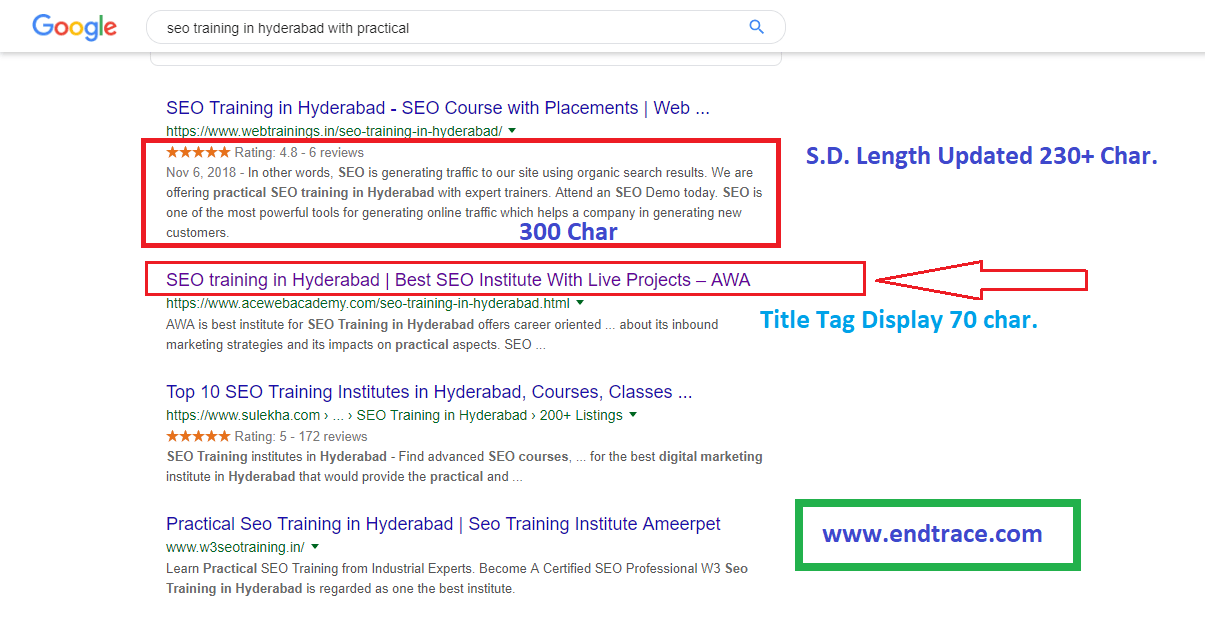The image size is (1205, 636).
Task: Click the star rating of 5 - 172 reviews
Action: click(198, 437)
